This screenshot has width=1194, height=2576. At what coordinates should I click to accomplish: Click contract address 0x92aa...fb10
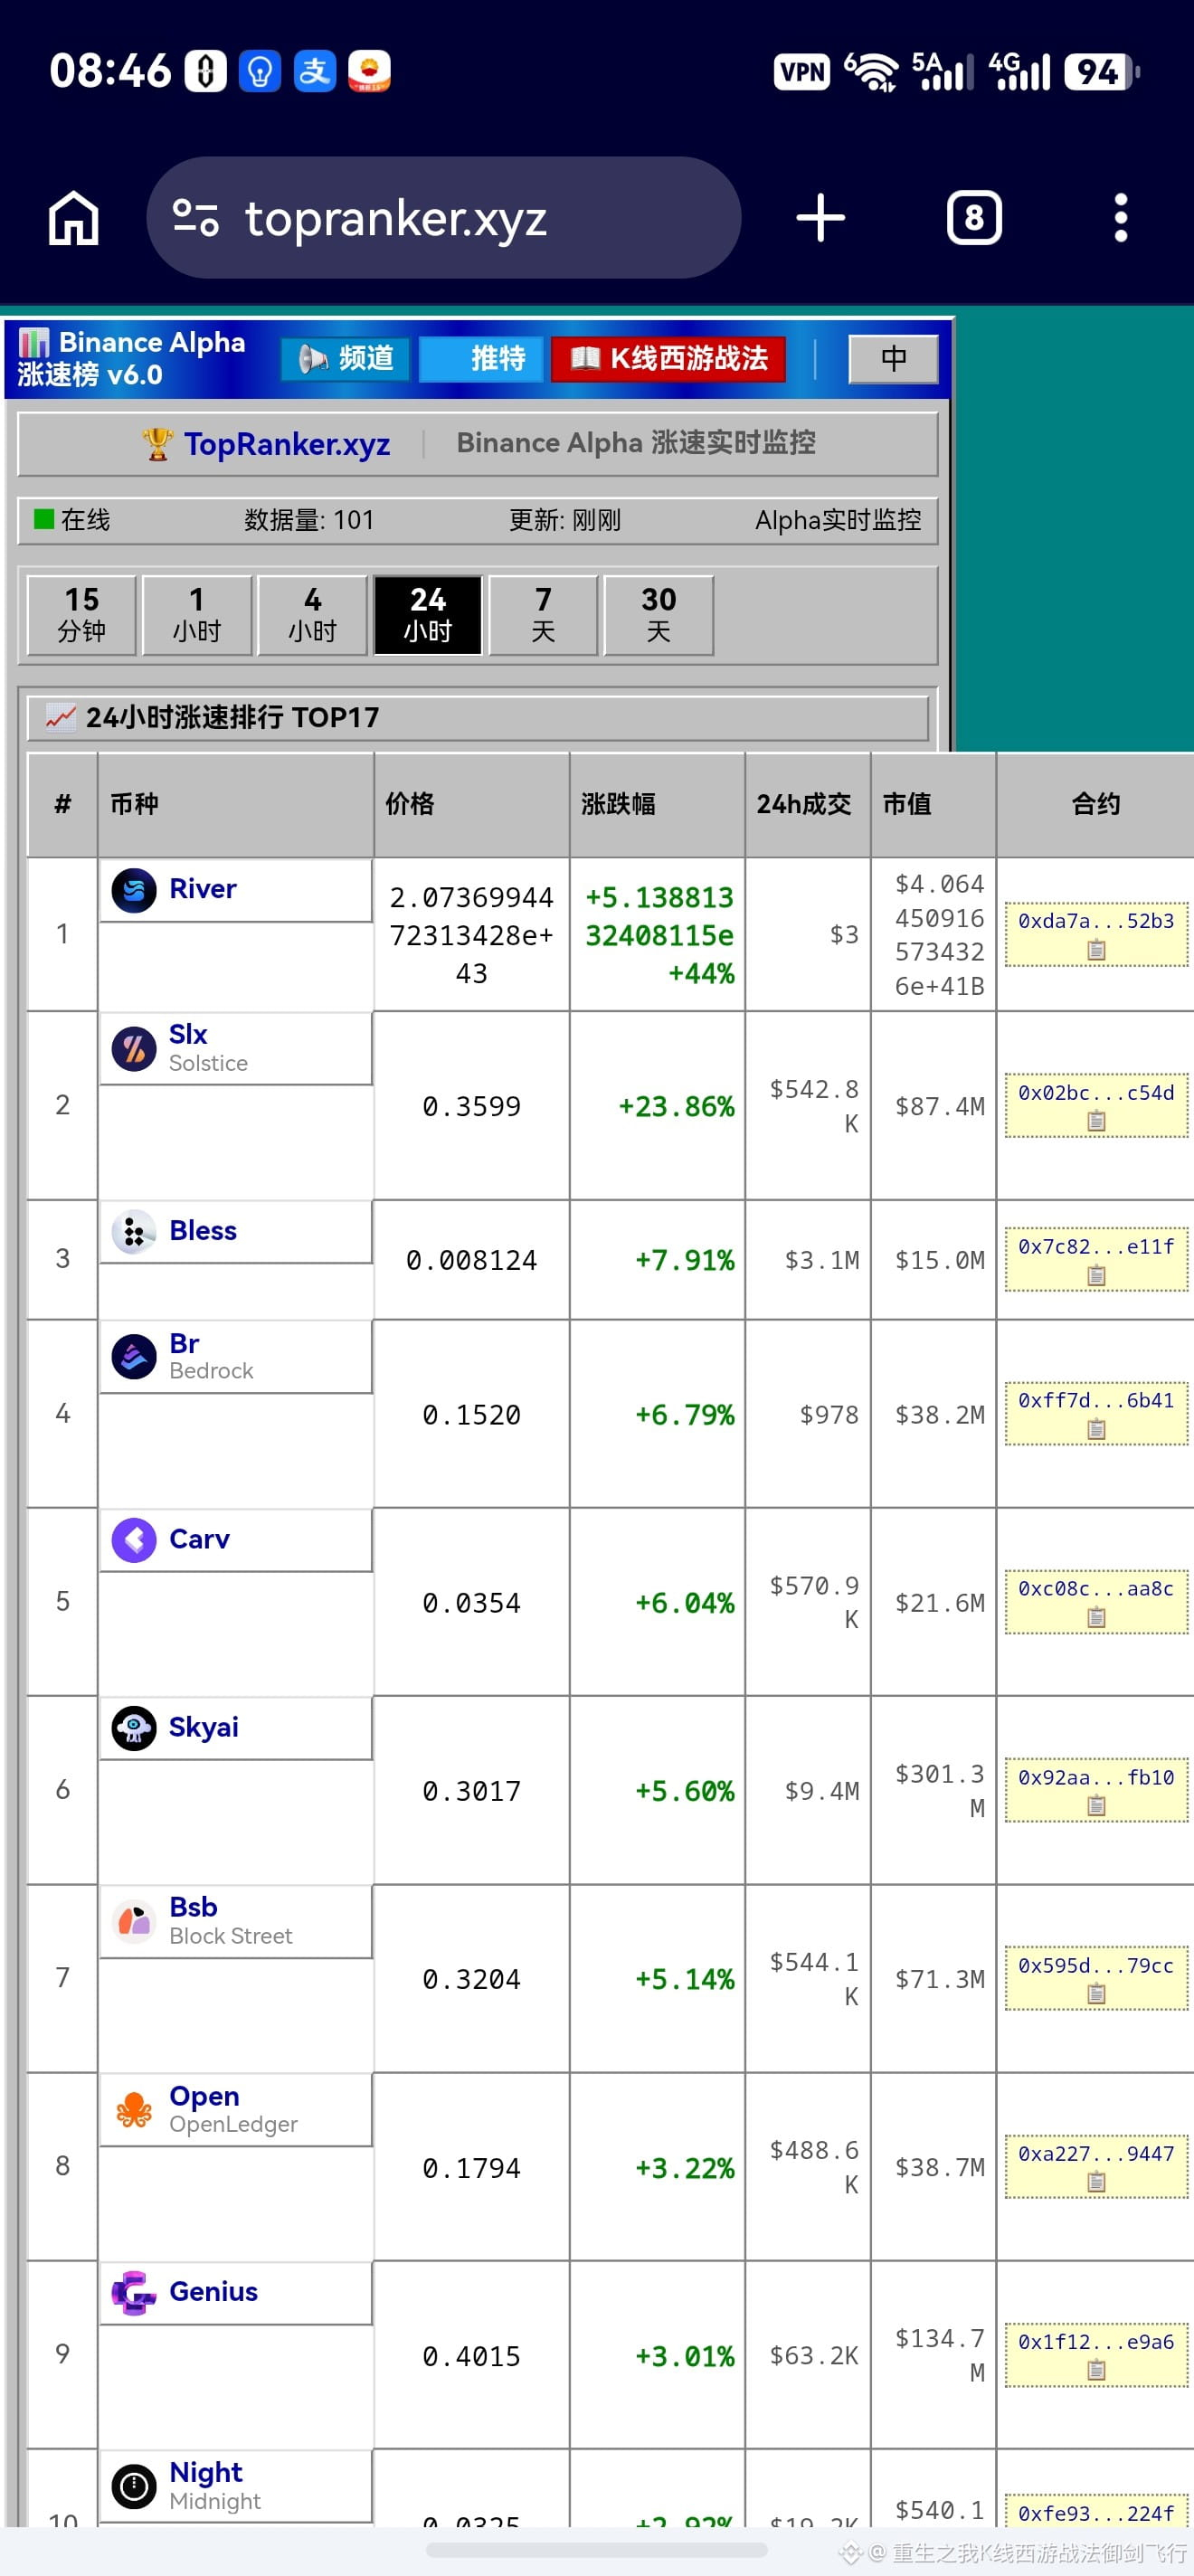[x=1096, y=1777]
